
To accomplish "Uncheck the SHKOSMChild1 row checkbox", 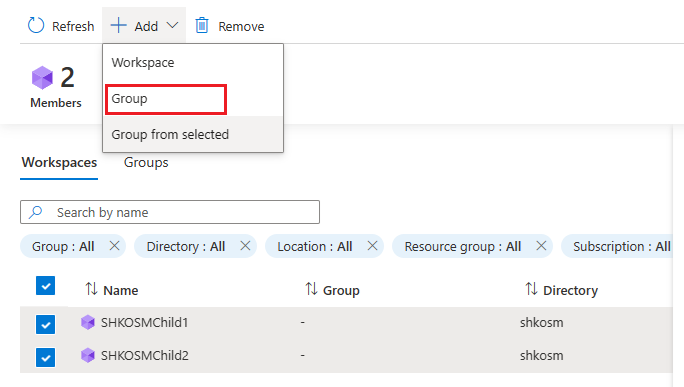I will [x=45, y=324].
